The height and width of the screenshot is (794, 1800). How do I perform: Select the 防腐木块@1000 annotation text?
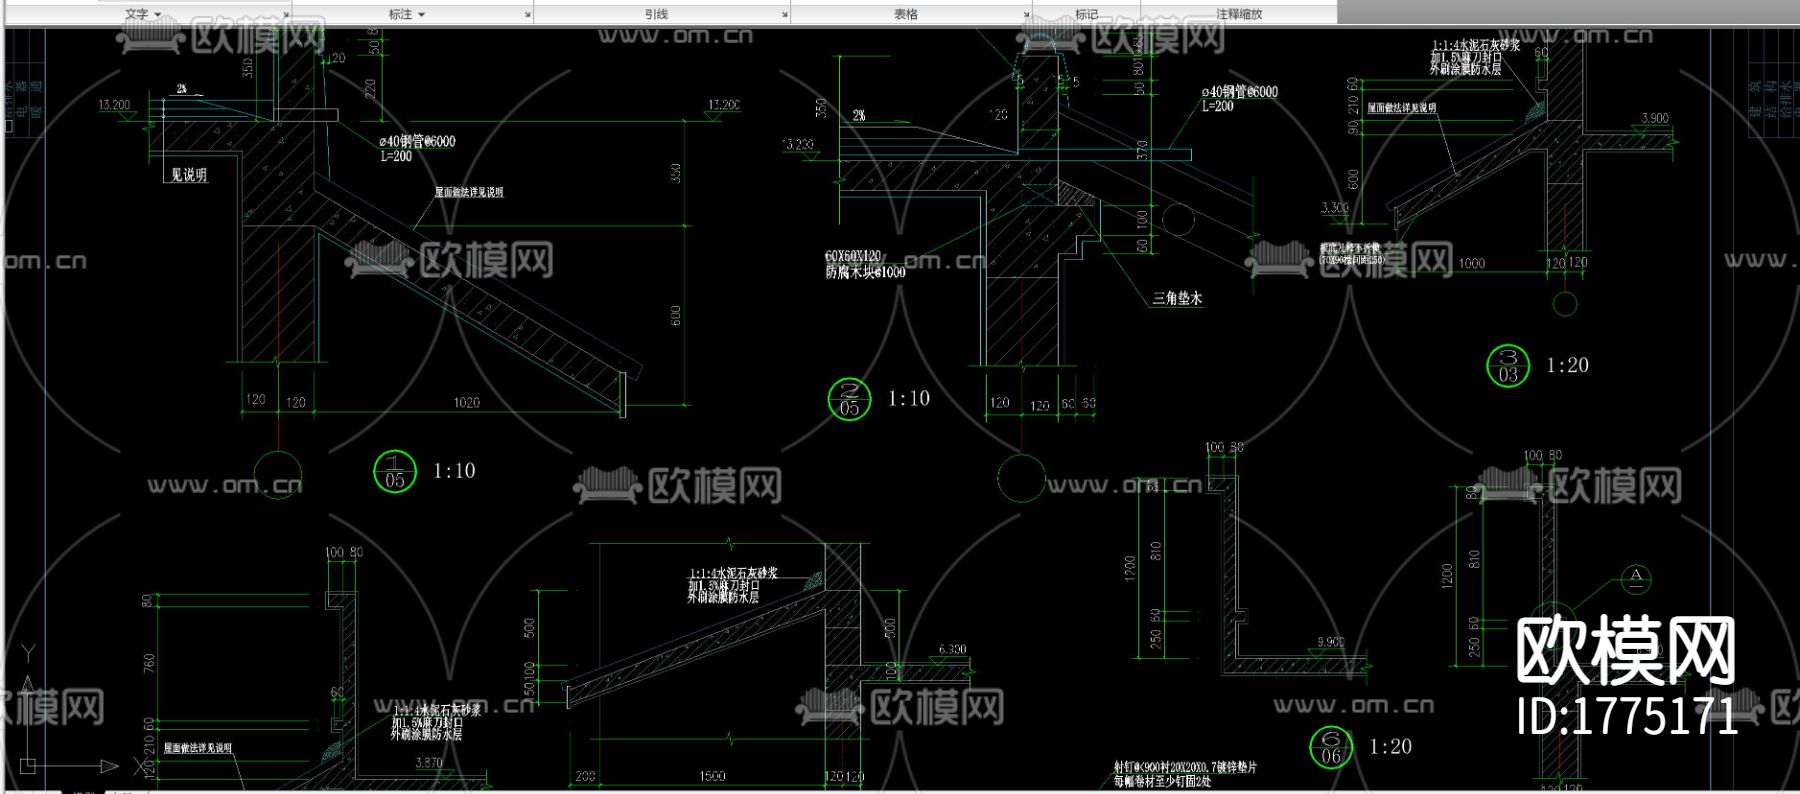click(865, 272)
